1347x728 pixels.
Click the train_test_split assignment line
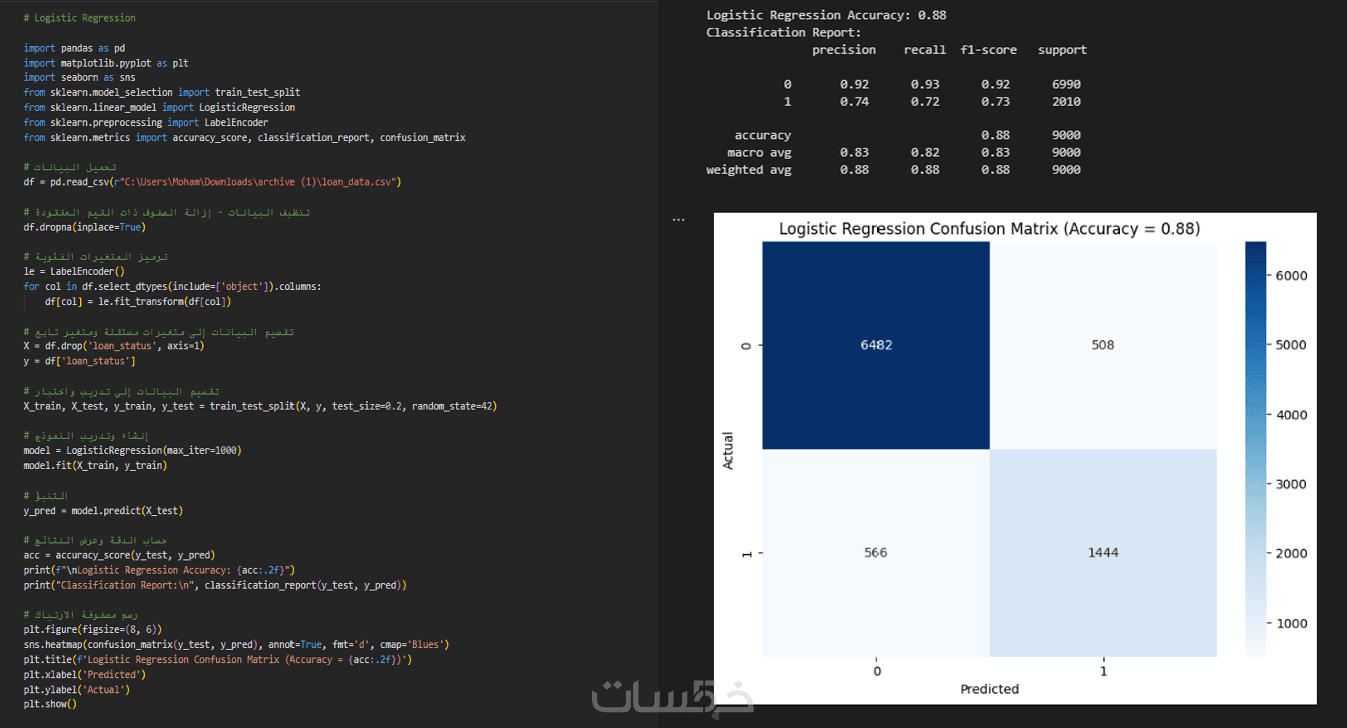pyautogui.click(x=260, y=406)
